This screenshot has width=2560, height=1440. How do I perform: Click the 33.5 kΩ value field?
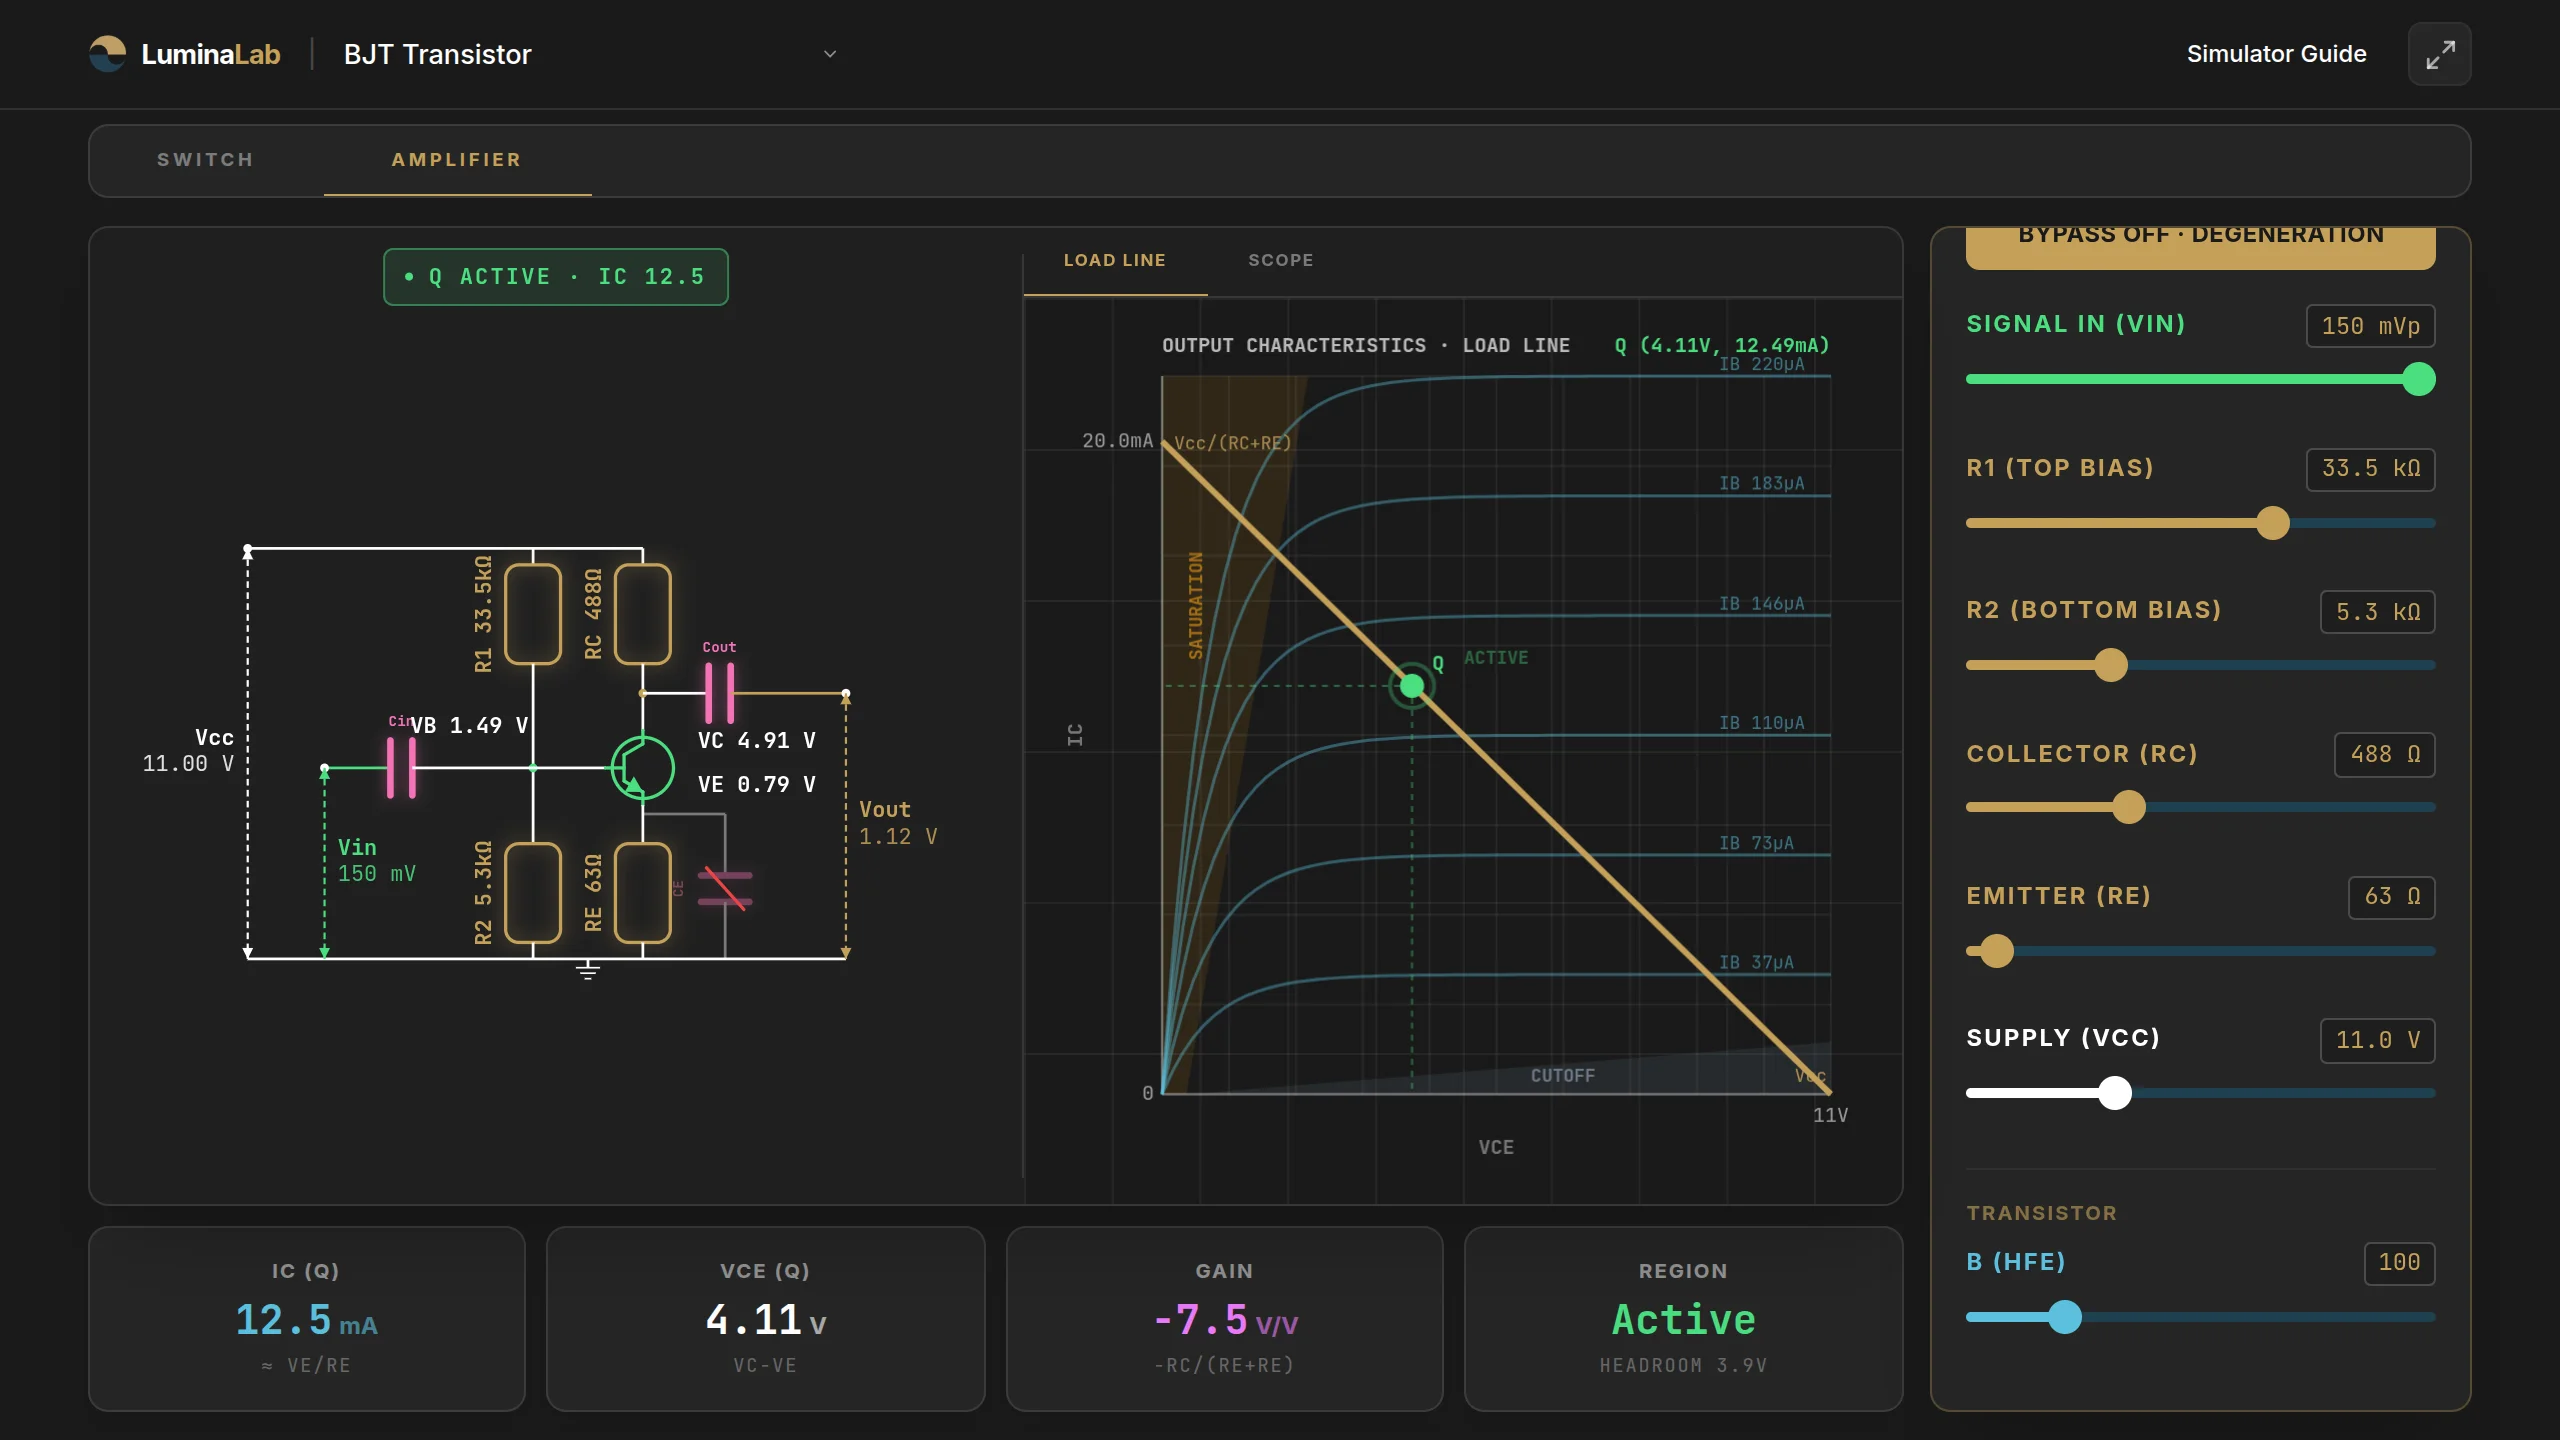pyautogui.click(x=2370, y=469)
